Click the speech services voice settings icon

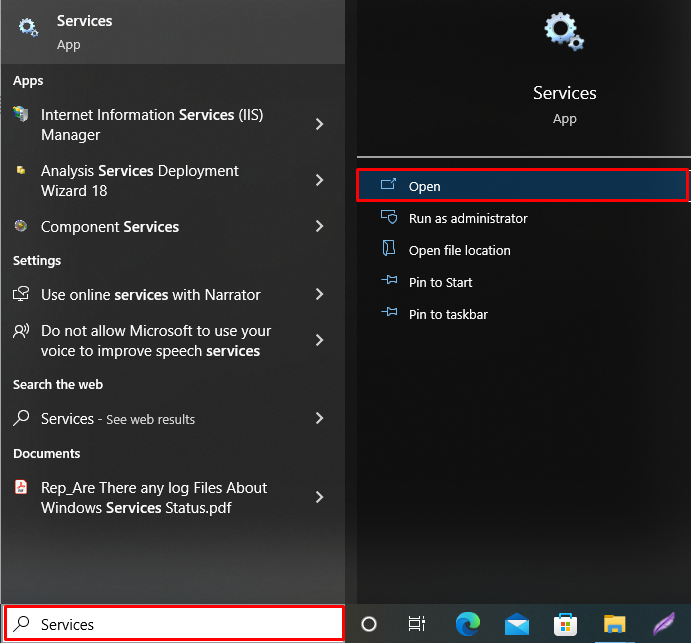pyautogui.click(x=21, y=331)
